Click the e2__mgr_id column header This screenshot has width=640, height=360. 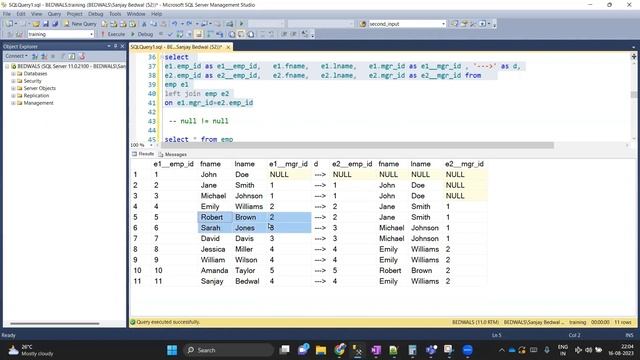point(464,164)
